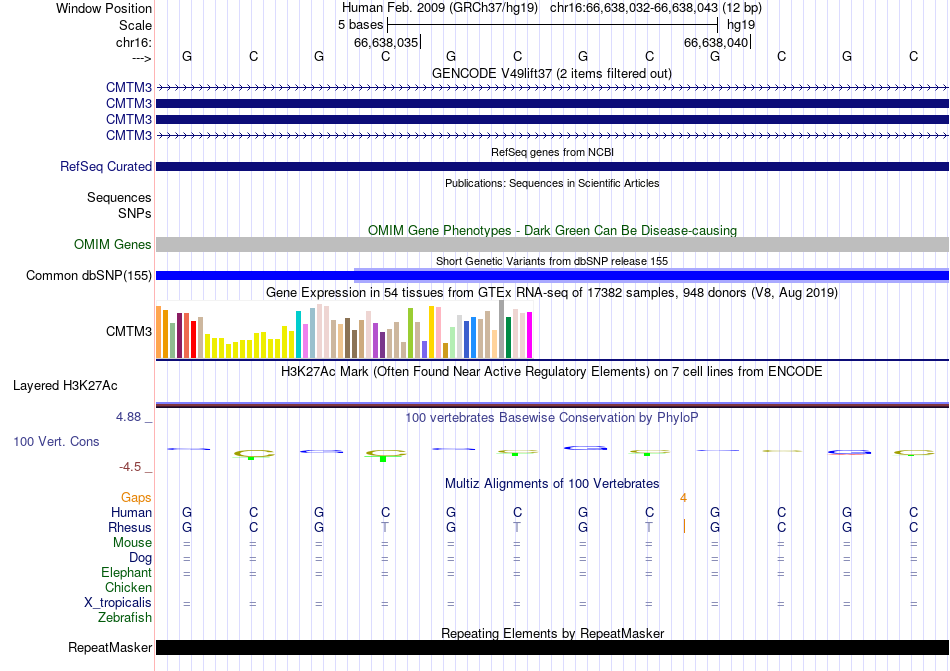
Task: Click the 100 Vert. Cons label
Action: coord(56,441)
